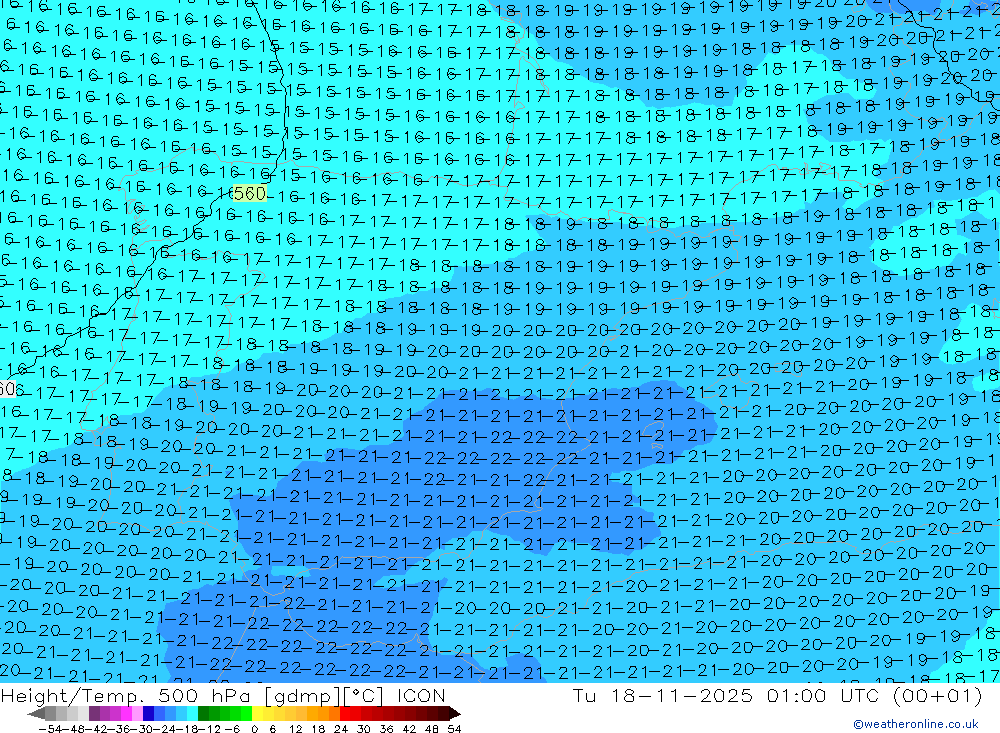Click the "Tu 18-11-2025 01:00 UTC" timestamp

[726, 696]
